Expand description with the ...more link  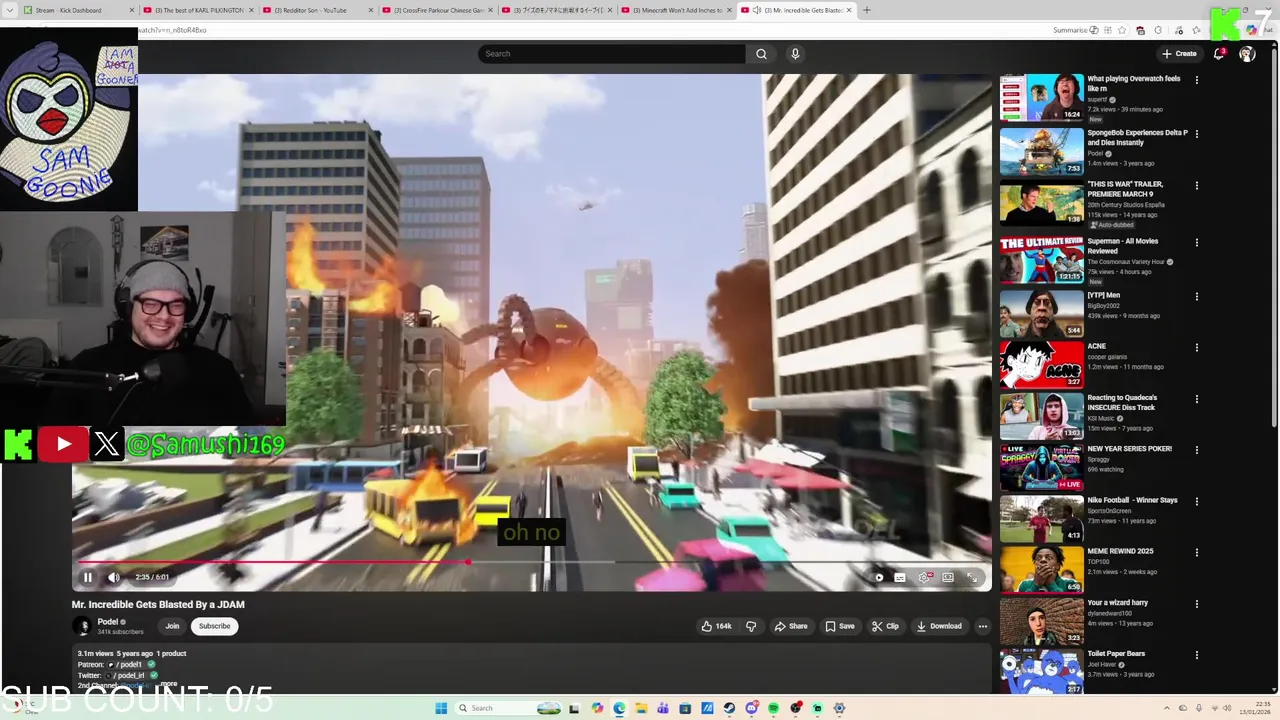[168, 685]
